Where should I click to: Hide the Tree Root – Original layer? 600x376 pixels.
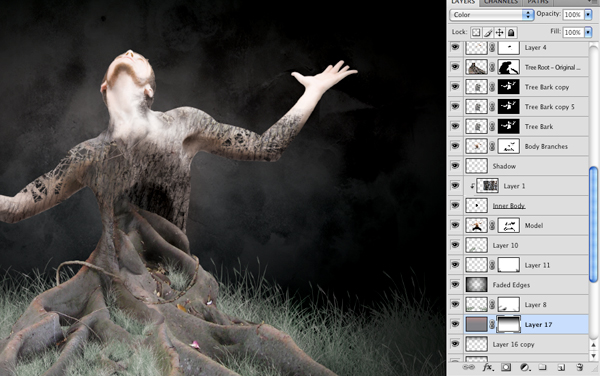click(x=455, y=67)
